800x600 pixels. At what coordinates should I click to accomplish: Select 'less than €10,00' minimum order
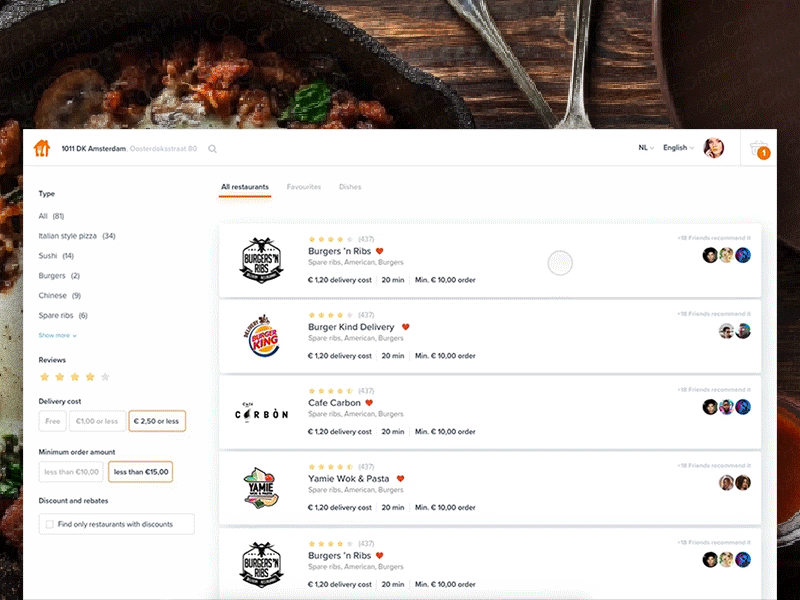pos(70,472)
